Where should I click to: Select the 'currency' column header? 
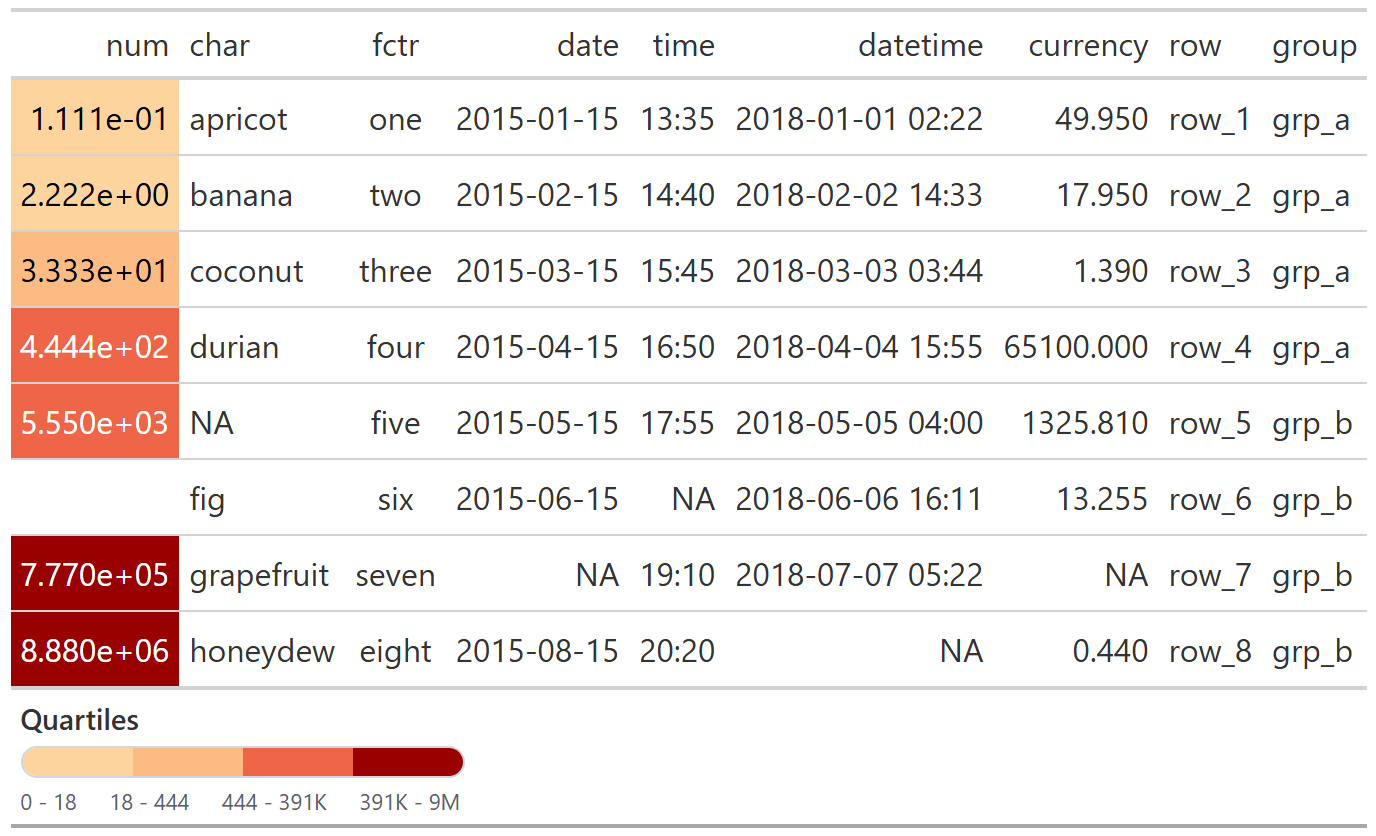(1088, 46)
